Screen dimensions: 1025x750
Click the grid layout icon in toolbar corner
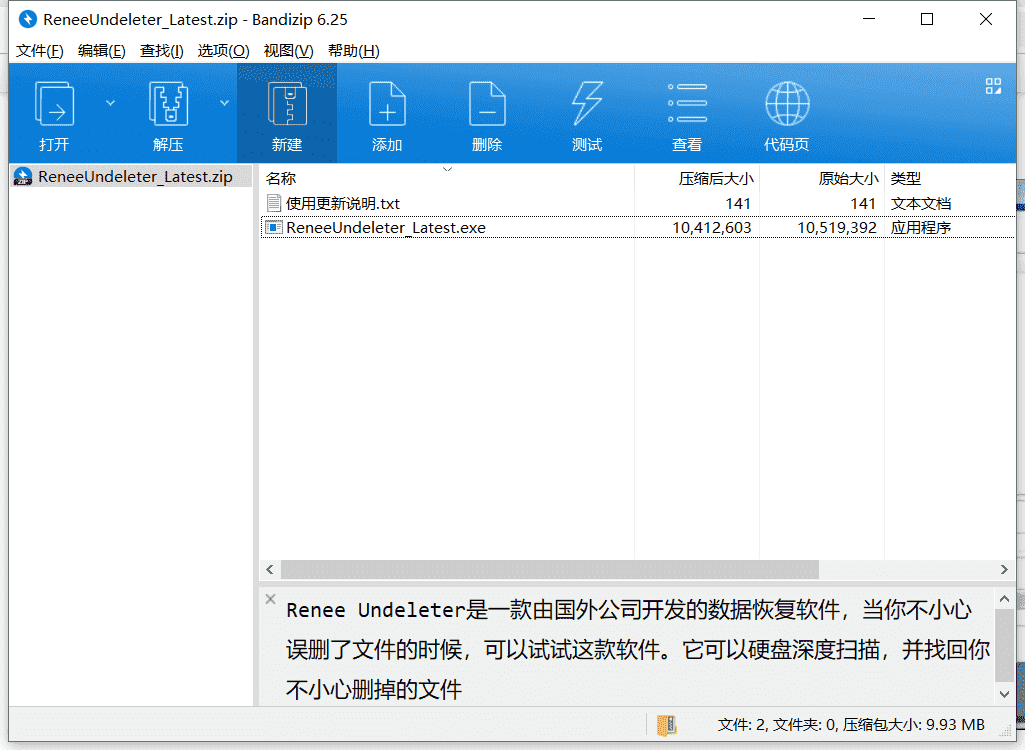tap(993, 86)
